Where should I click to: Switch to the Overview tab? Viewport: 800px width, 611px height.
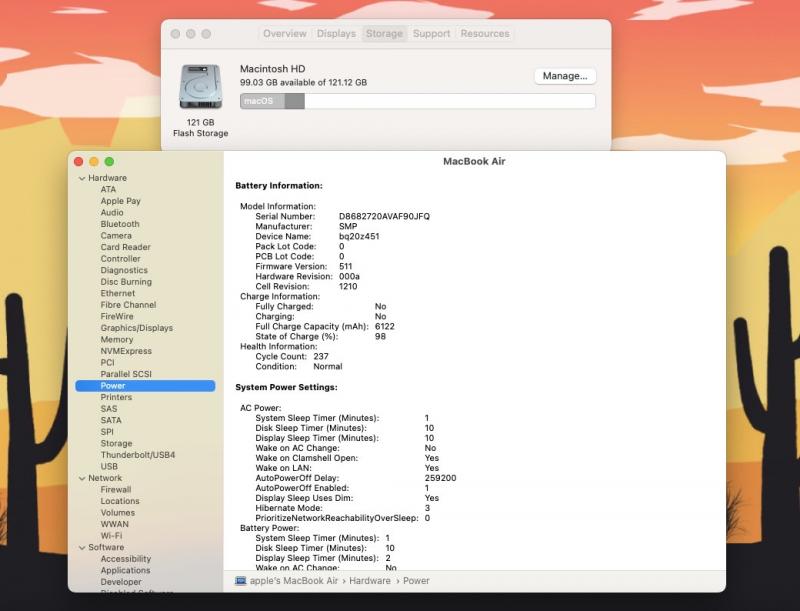[285, 34]
